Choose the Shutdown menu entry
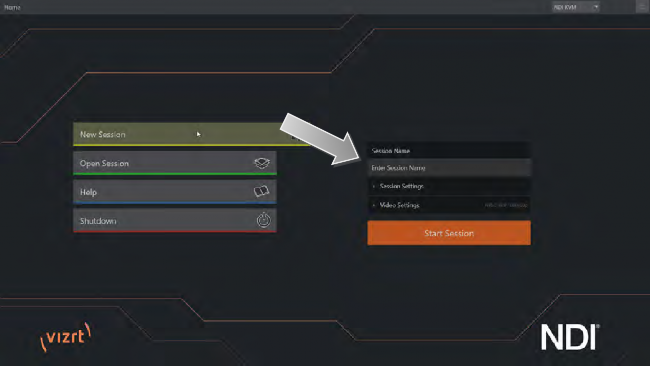This screenshot has height=366, width=650. coord(175,221)
